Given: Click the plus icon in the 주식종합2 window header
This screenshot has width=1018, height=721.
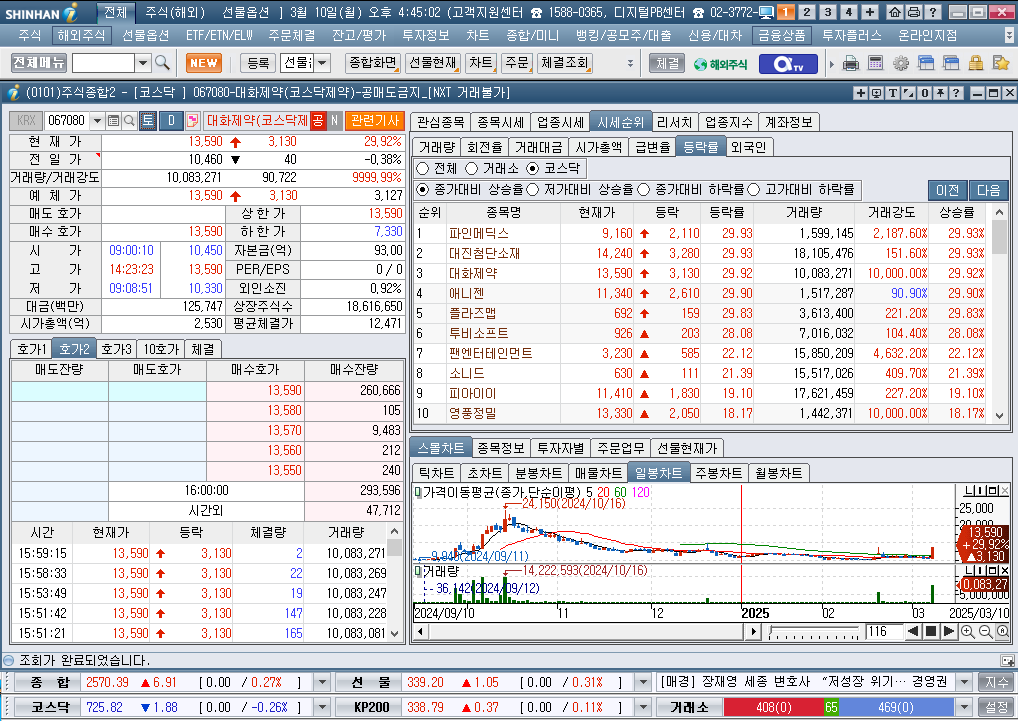Looking at the screenshot, I should click(x=861, y=93).
